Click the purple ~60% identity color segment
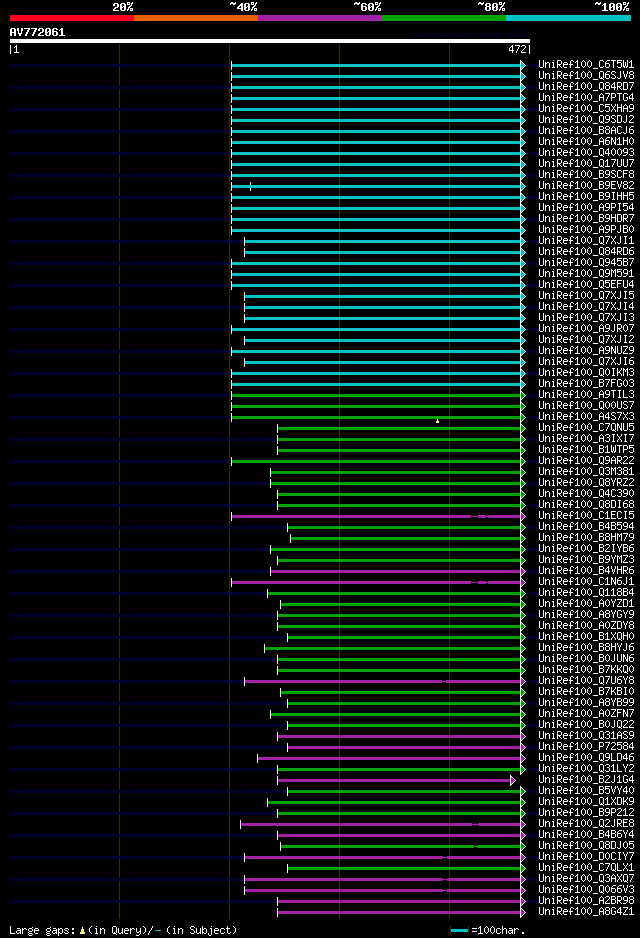 tap(320, 18)
